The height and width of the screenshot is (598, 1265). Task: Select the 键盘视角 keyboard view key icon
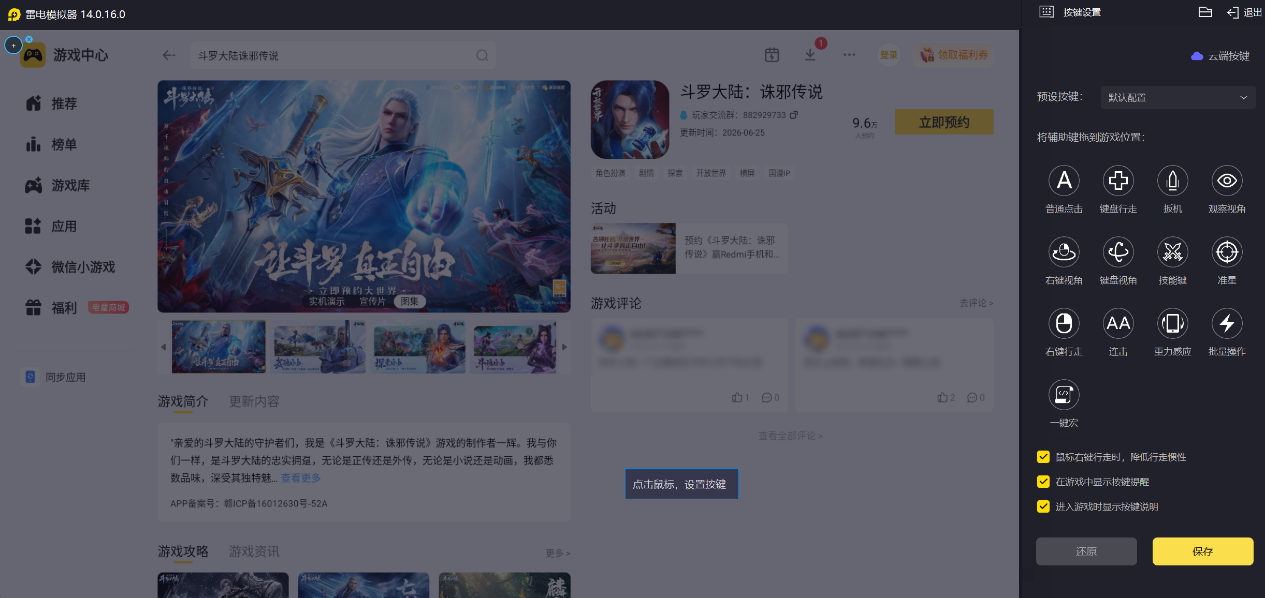coord(1118,252)
